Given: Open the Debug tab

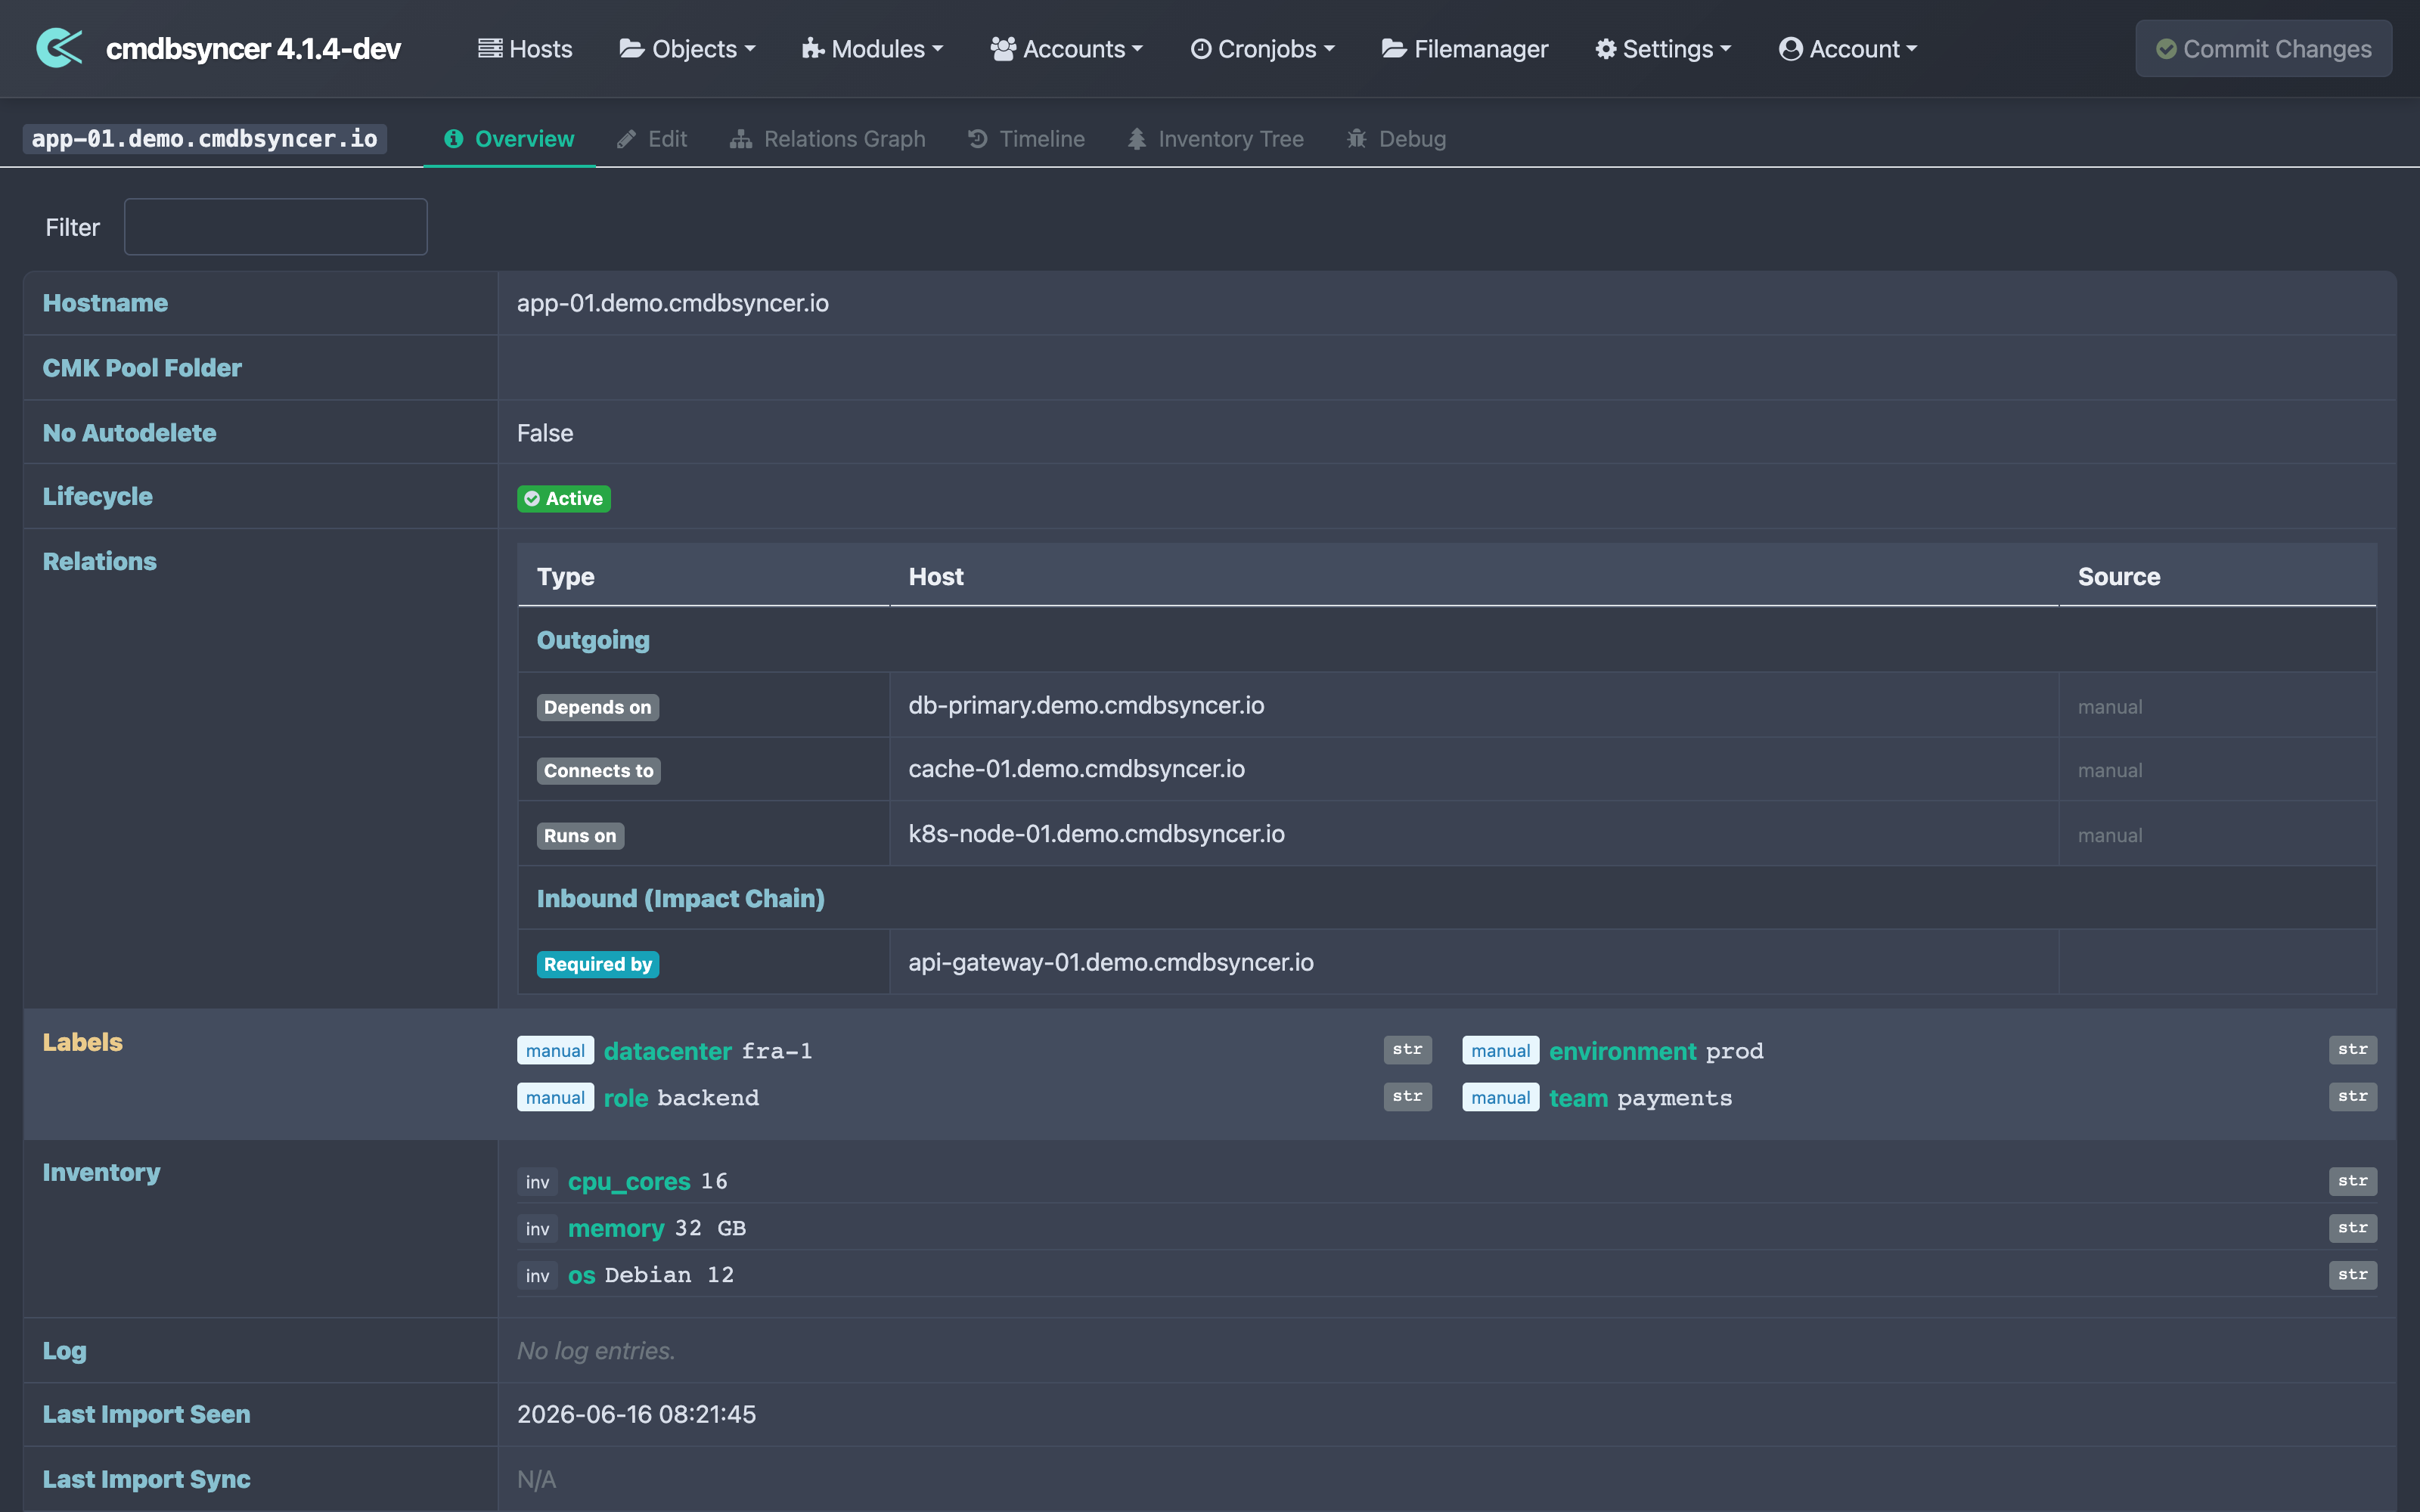Looking at the screenshot, I should pyautogui.click(x=1396, y=139).
